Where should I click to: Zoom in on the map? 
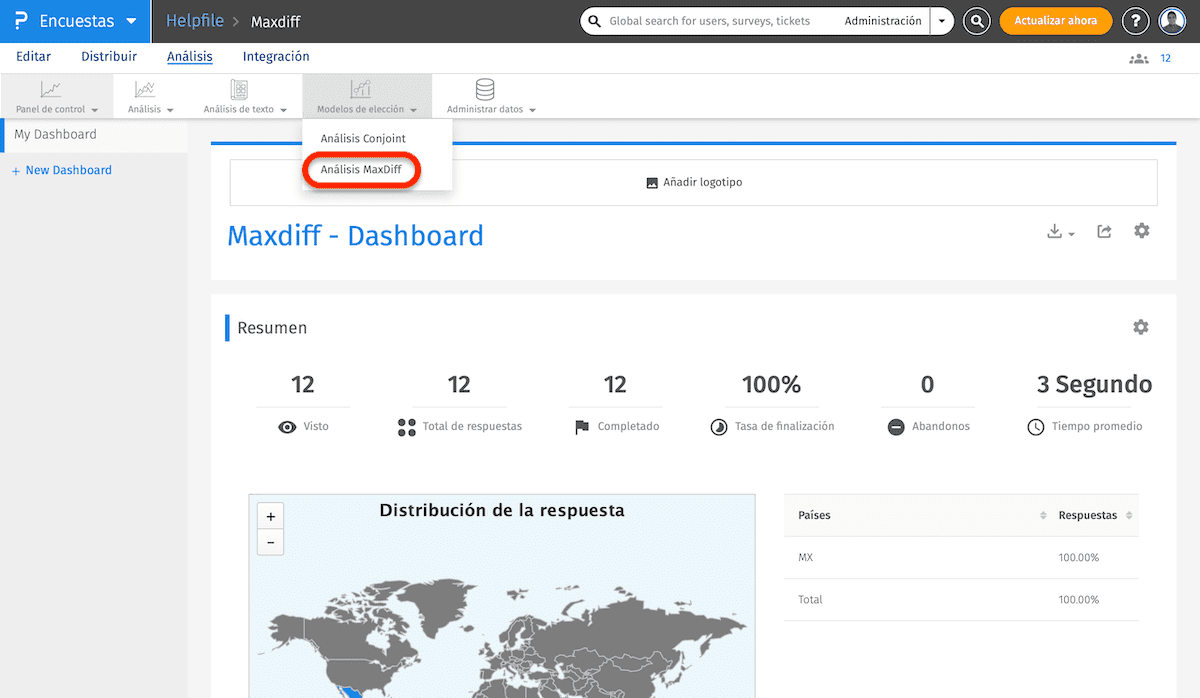[x=270, y=517]
